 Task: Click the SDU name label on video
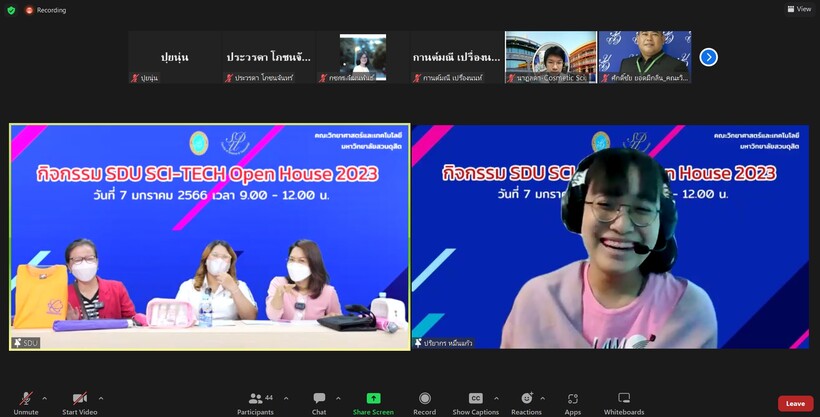click(x=26, y=343)
